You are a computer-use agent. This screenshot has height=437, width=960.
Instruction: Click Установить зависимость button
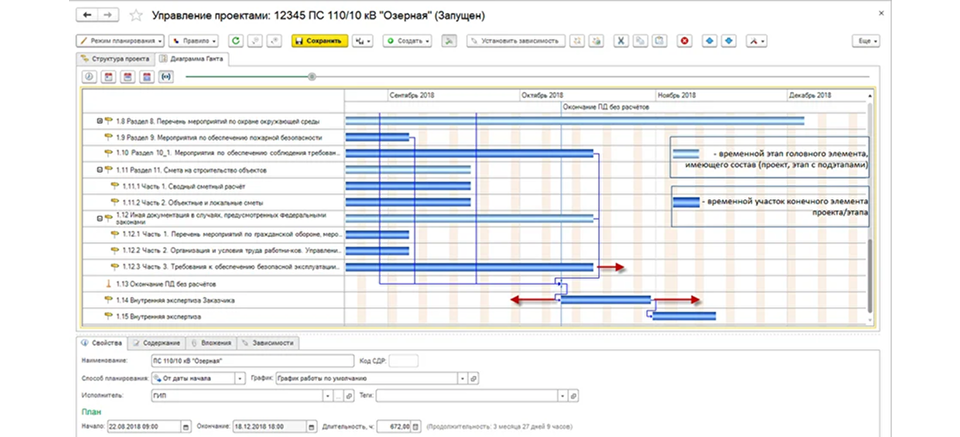pos(515,41)
